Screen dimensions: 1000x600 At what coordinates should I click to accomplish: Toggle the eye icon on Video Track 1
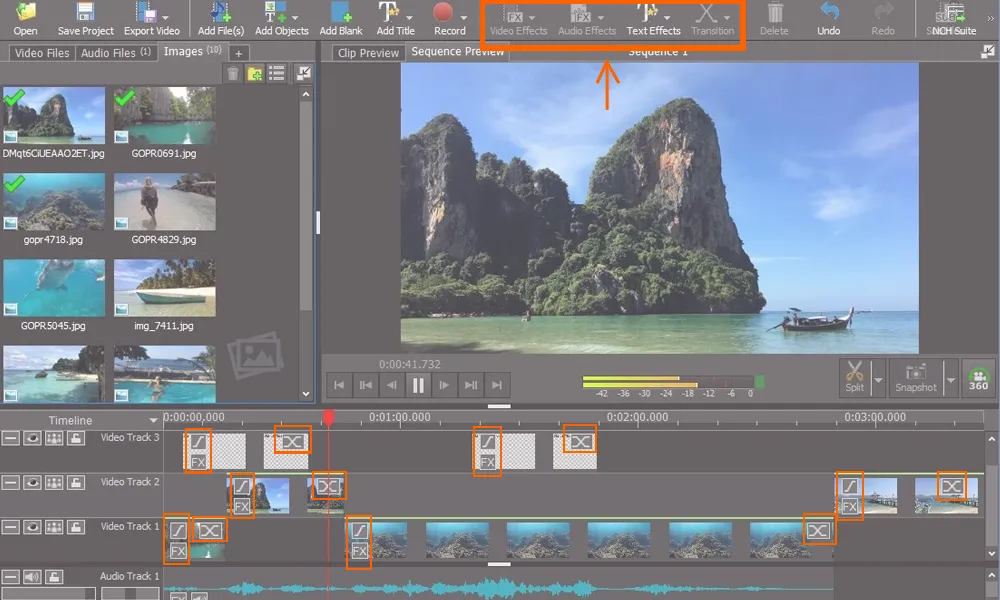pos(33,527)
